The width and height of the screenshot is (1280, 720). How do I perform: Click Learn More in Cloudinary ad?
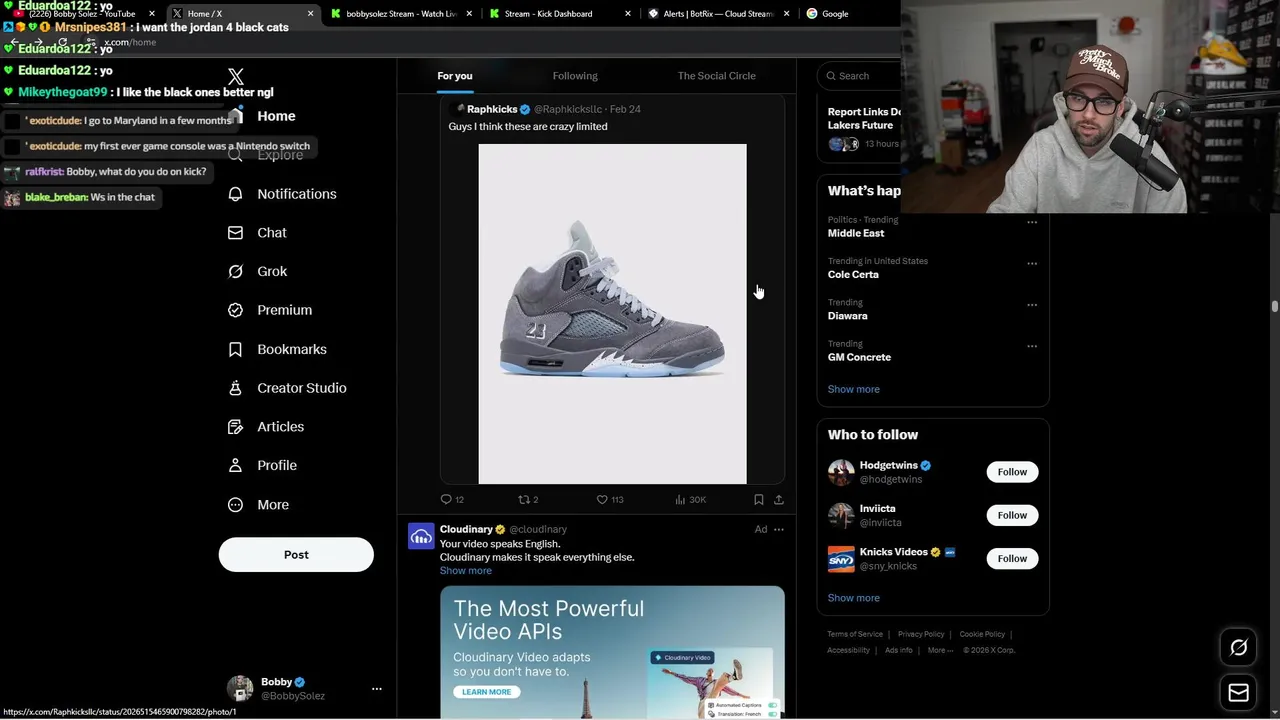tap(487, 692)
